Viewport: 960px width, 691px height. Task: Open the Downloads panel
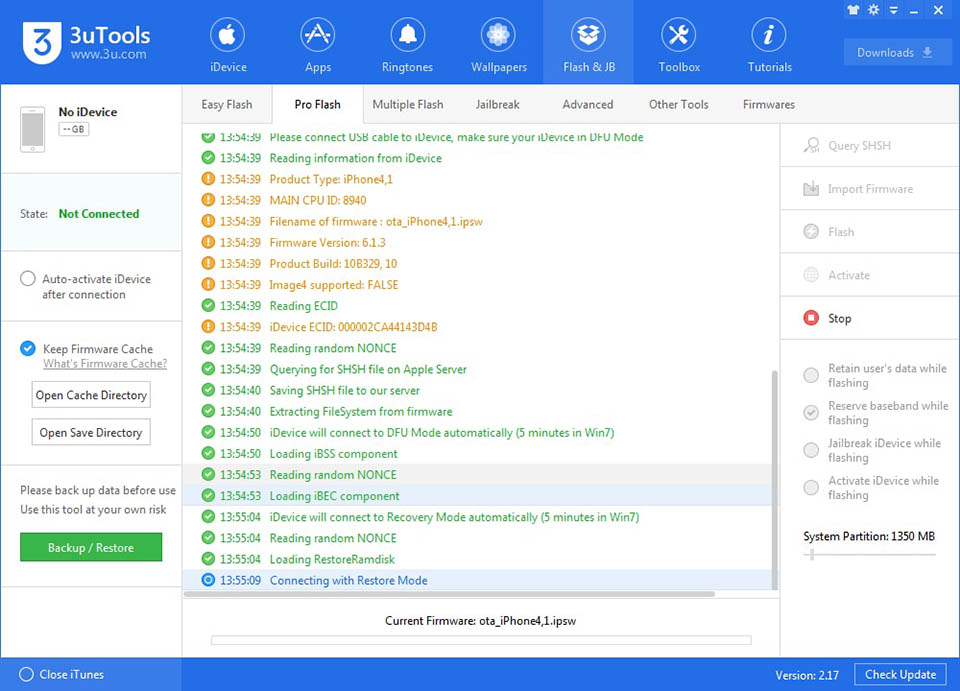pyautogui.click(x=896, y=53)
